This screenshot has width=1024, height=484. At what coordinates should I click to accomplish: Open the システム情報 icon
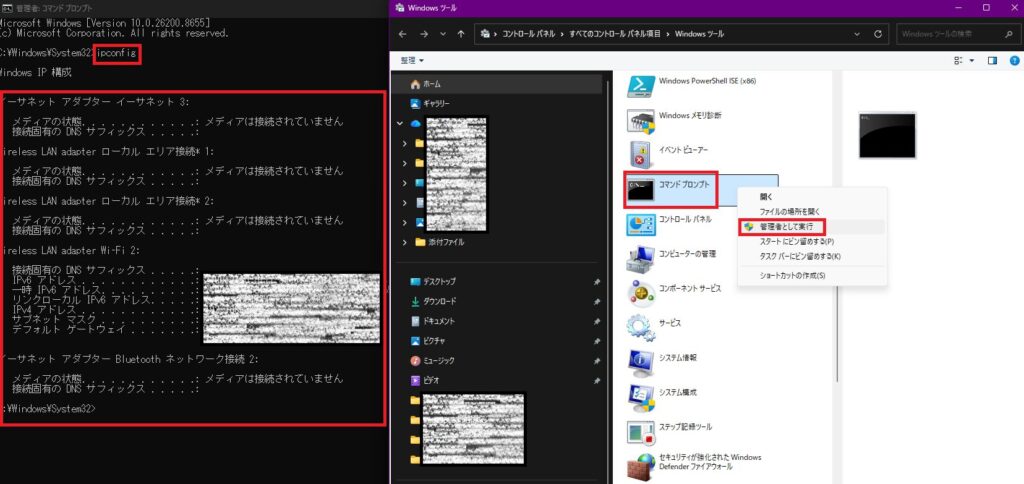coord(641,363)
